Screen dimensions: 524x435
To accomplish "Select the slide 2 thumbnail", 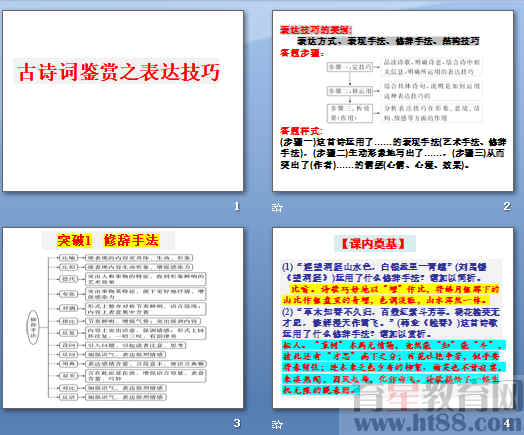I will tap(393, 101).
